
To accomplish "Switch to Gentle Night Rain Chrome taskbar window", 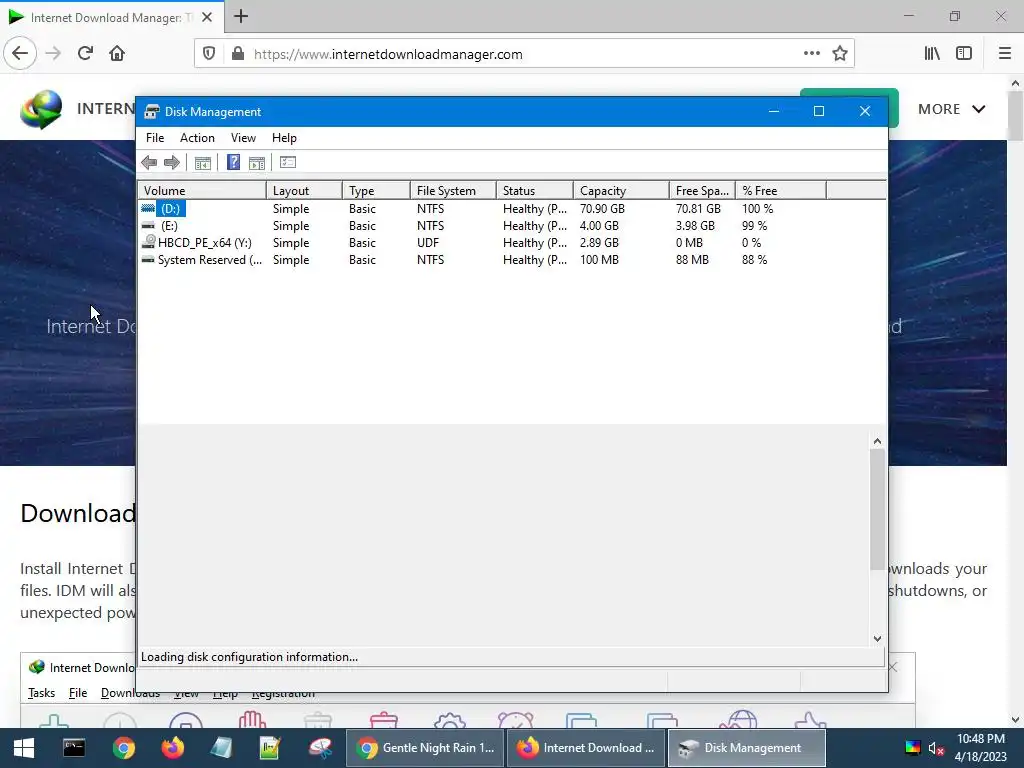I will coord(426,748).
